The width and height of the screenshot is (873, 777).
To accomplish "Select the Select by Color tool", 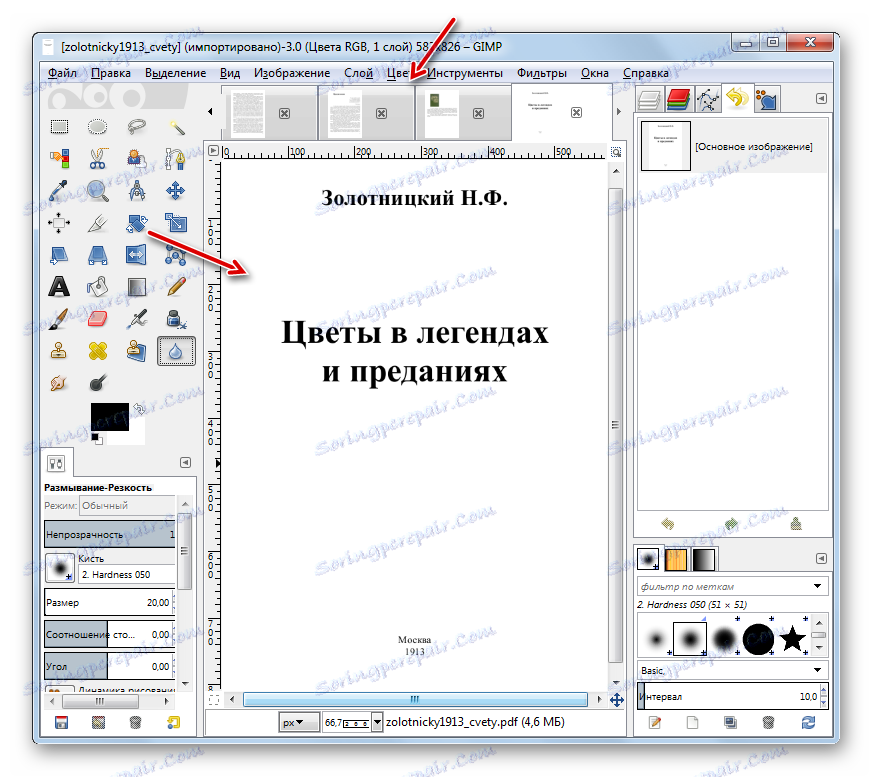I will pyautogui.click(x=60, y=159).
